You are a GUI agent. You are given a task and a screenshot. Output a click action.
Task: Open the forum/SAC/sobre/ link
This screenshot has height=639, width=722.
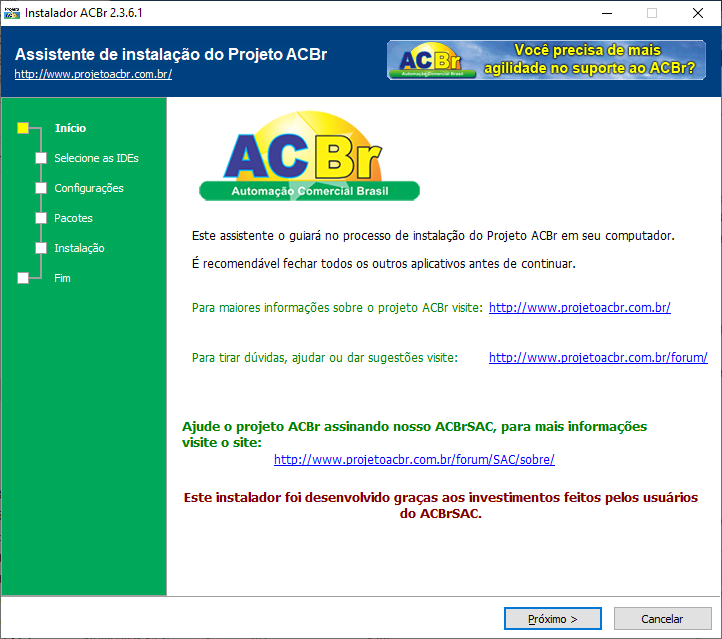tap(414, 459)
